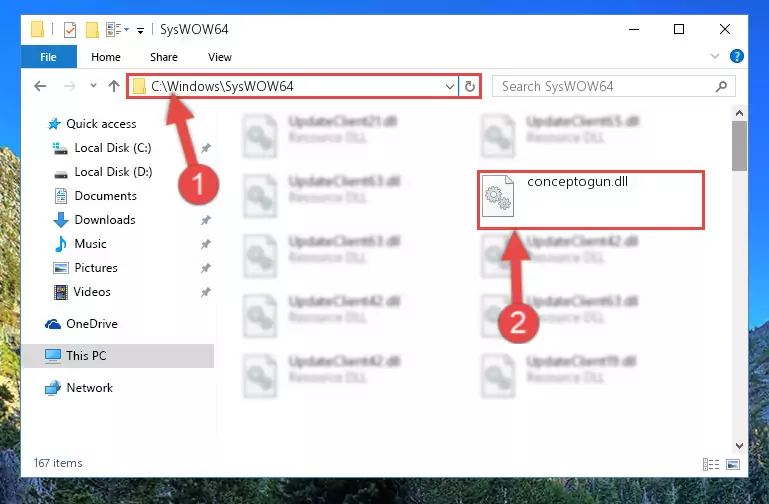Select OneDrive in navigation pane

pos(92,324)
